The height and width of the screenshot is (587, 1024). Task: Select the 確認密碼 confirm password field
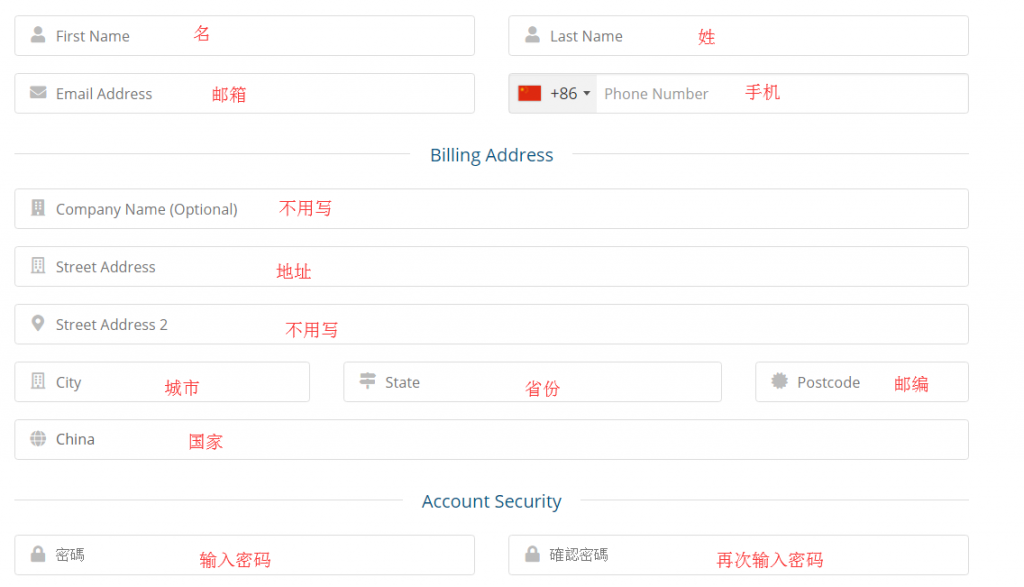coord(739,555)
